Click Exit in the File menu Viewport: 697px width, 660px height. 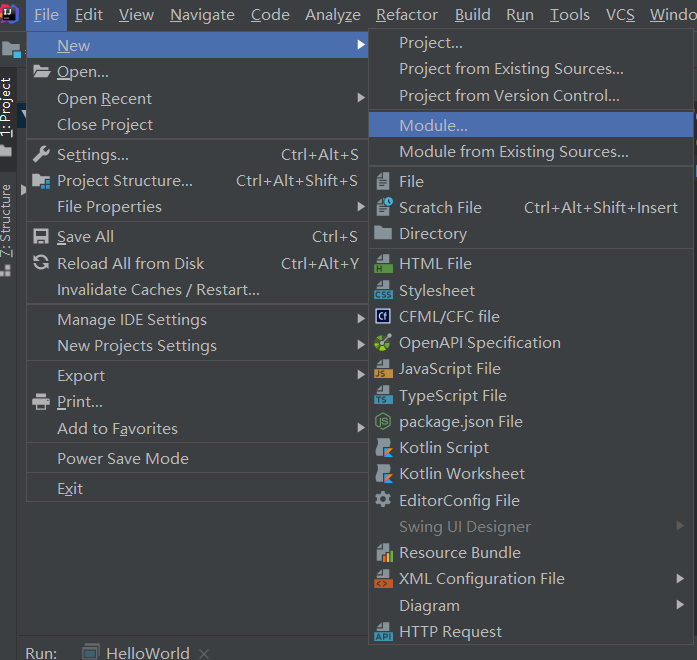pos(197,488)
